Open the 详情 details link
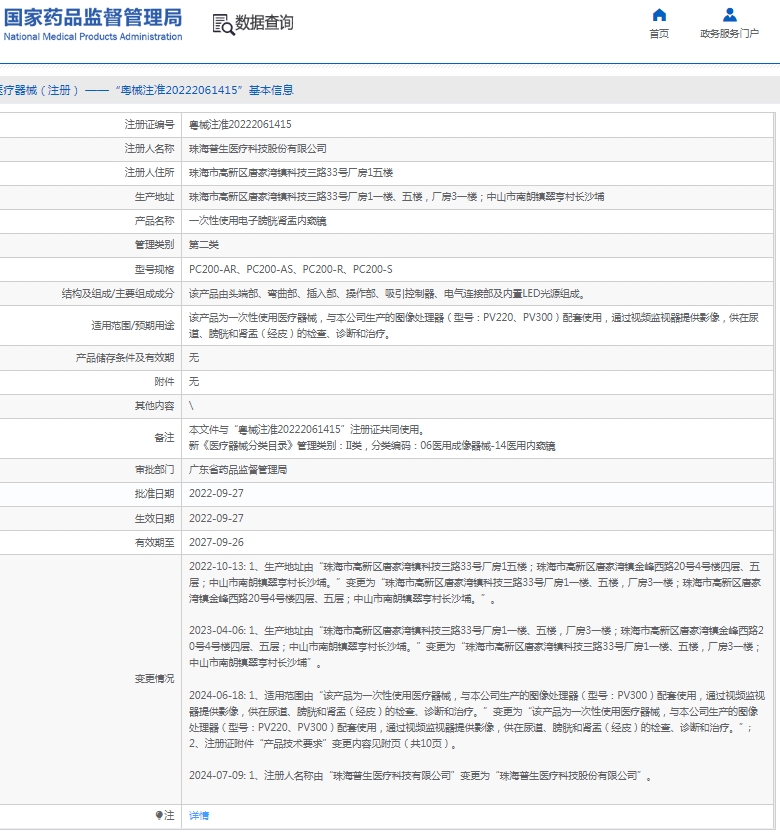This screenshot has width=780, height=833. point(199,815)
